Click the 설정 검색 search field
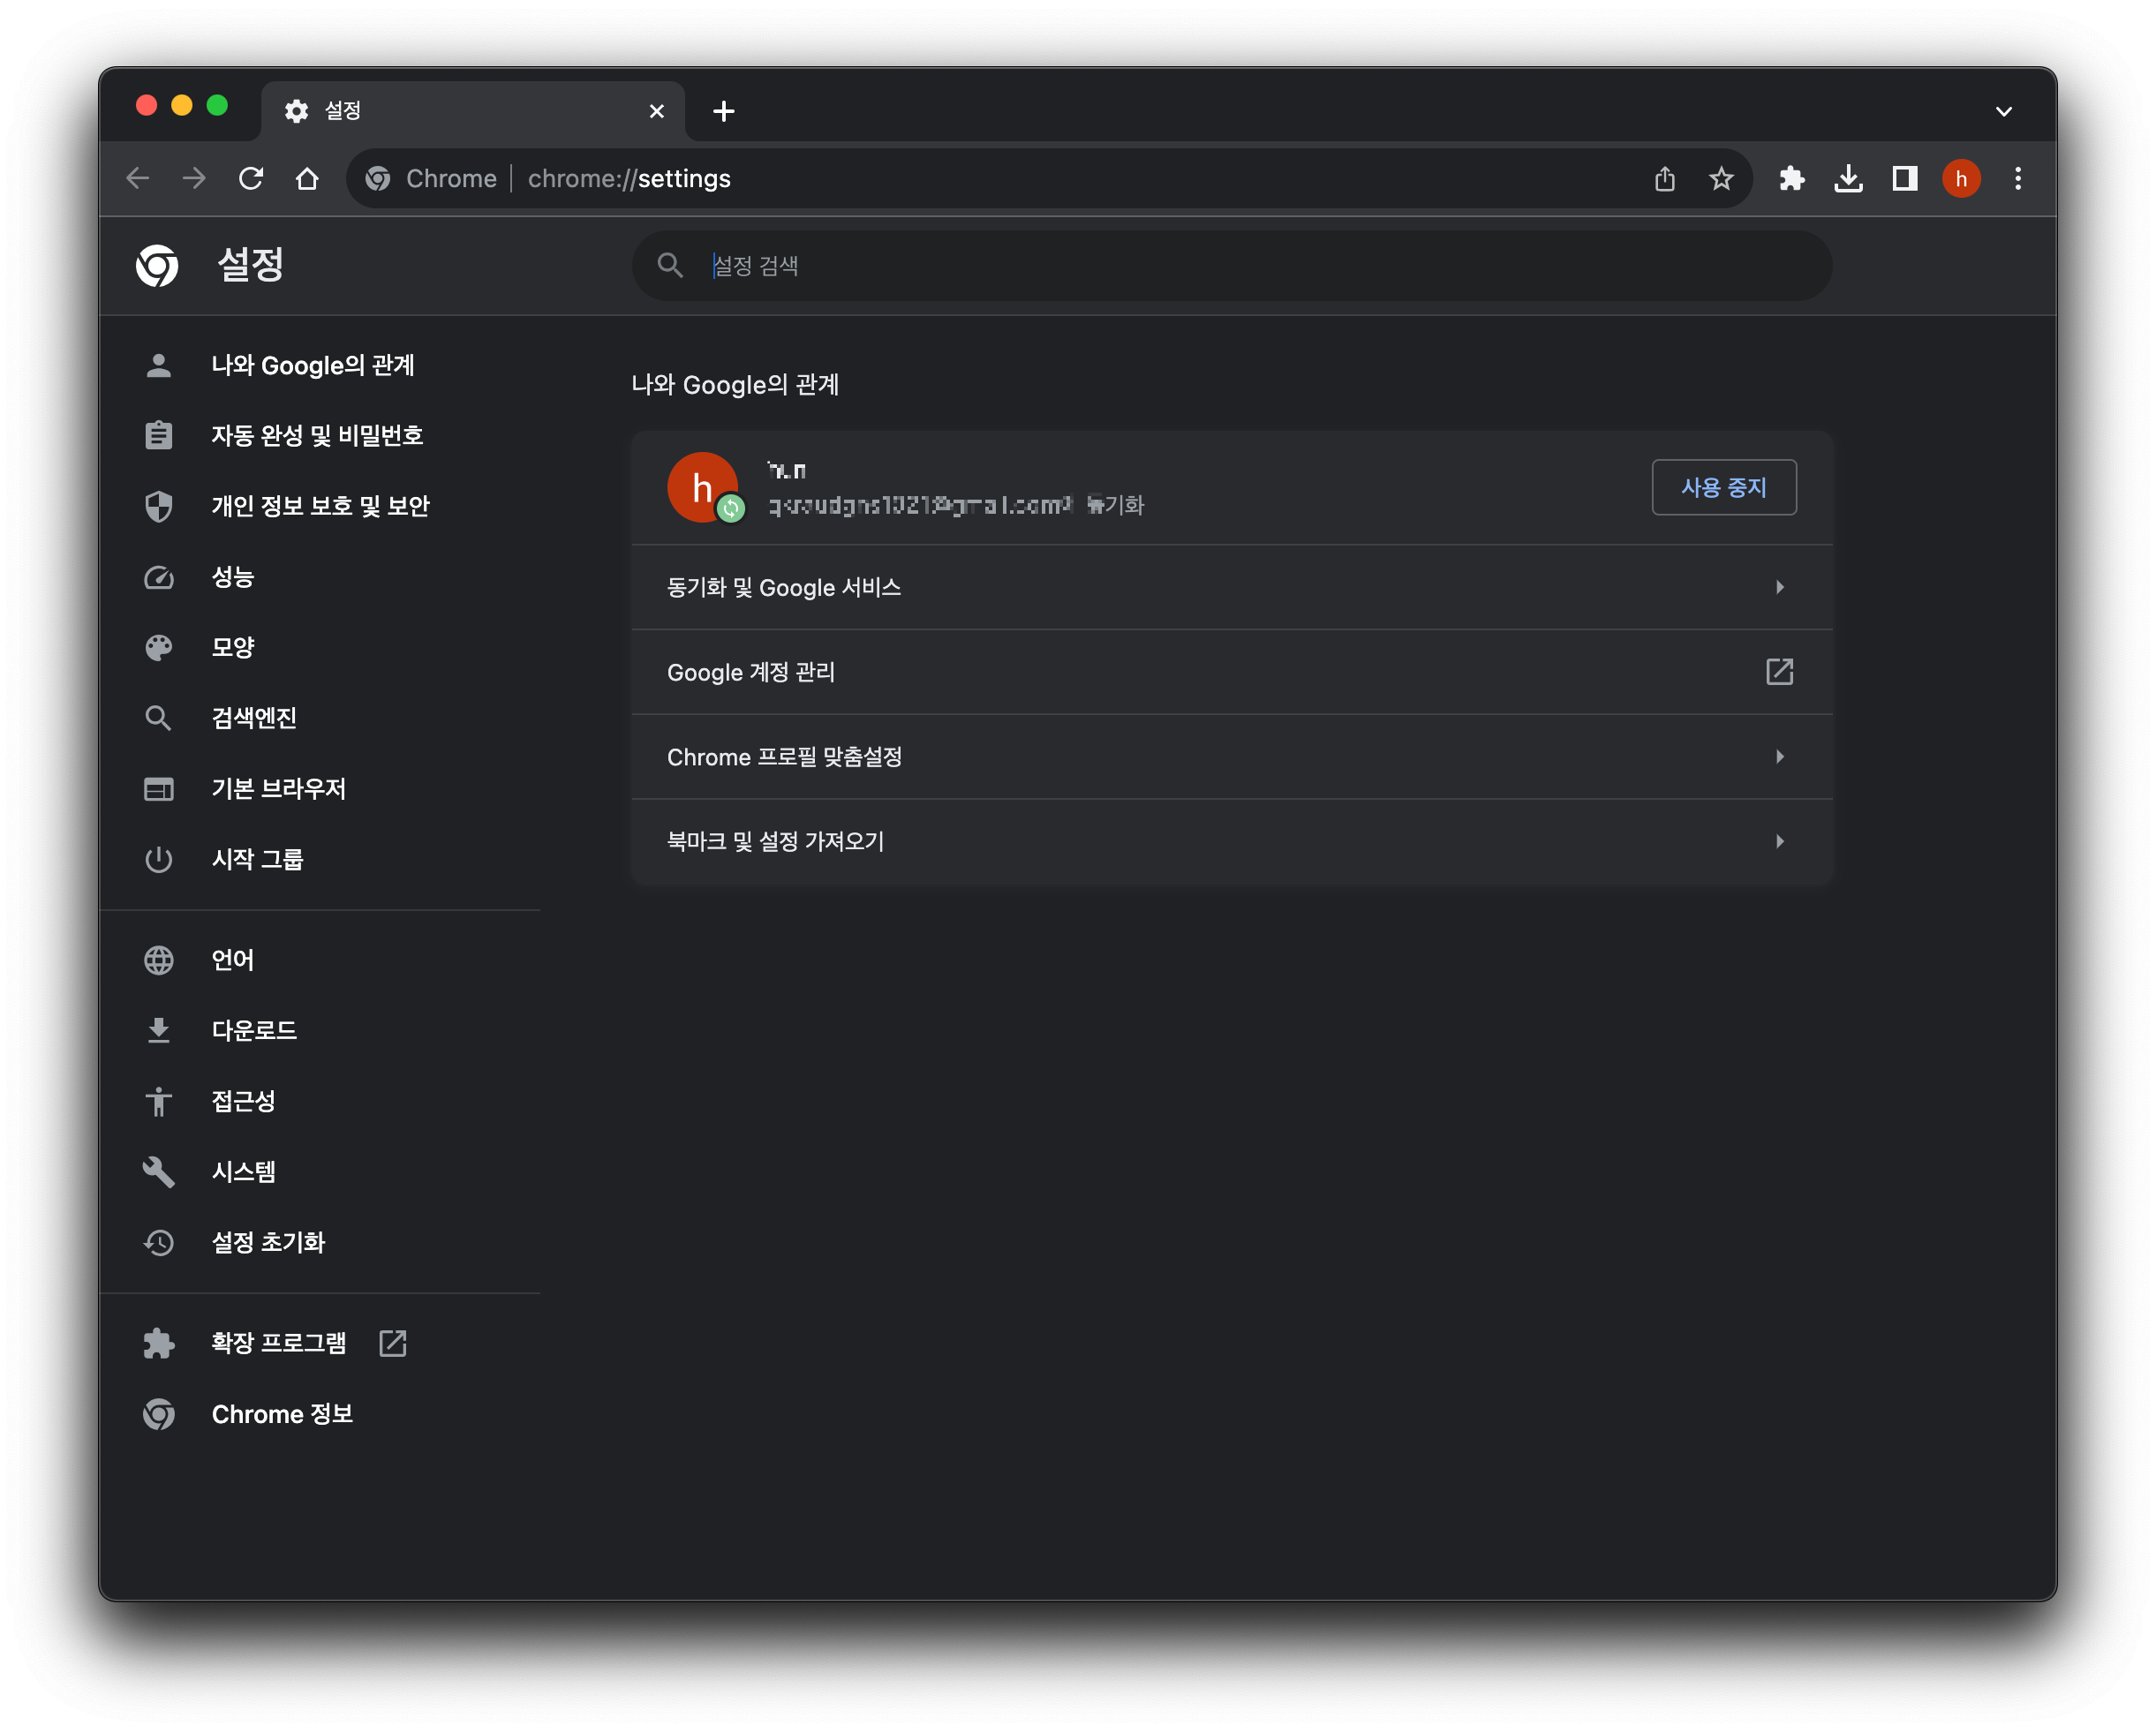 click(x=1230, y=266)
